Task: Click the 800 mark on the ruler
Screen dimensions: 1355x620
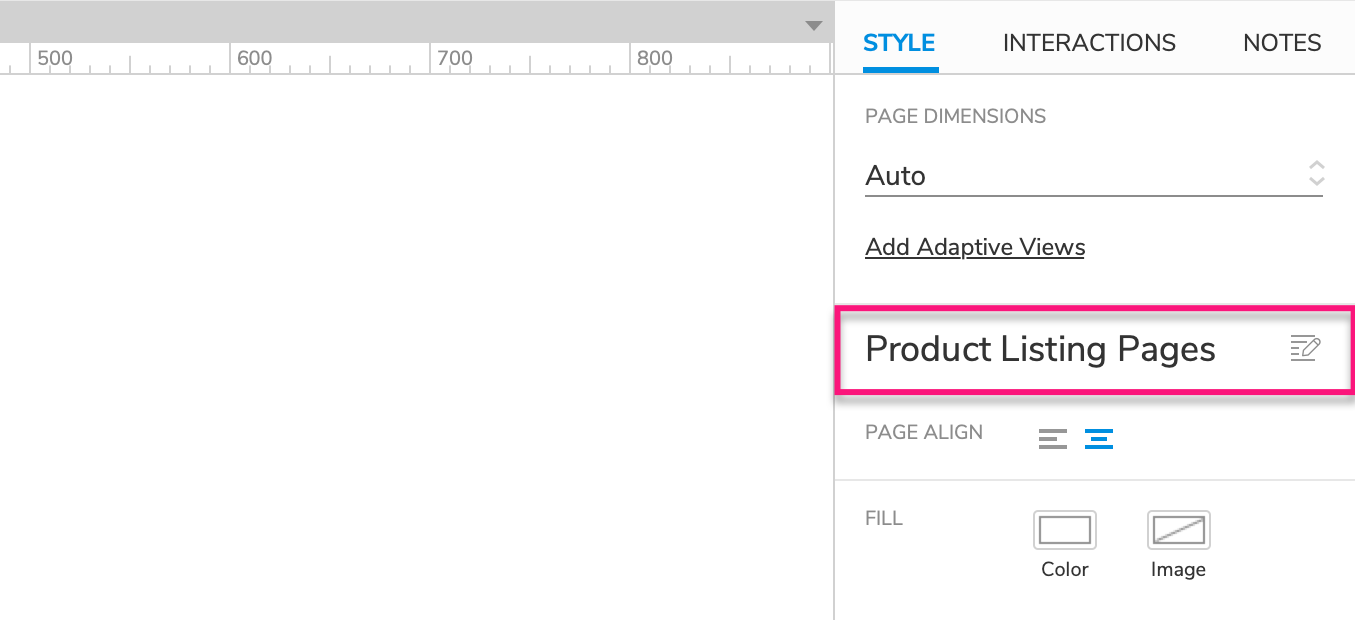Action: point(655,58)
